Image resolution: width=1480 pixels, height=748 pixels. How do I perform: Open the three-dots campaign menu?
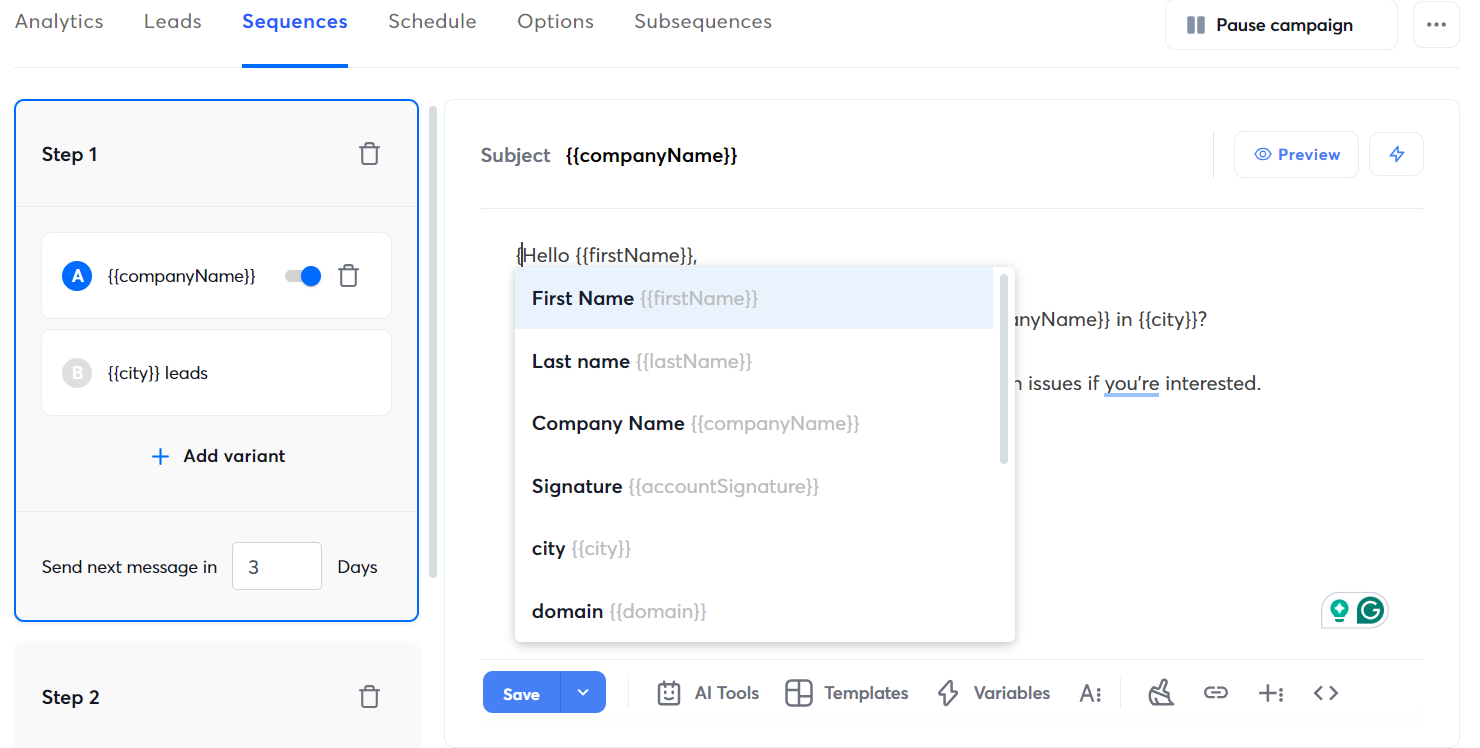click(x=1436, y=25)
